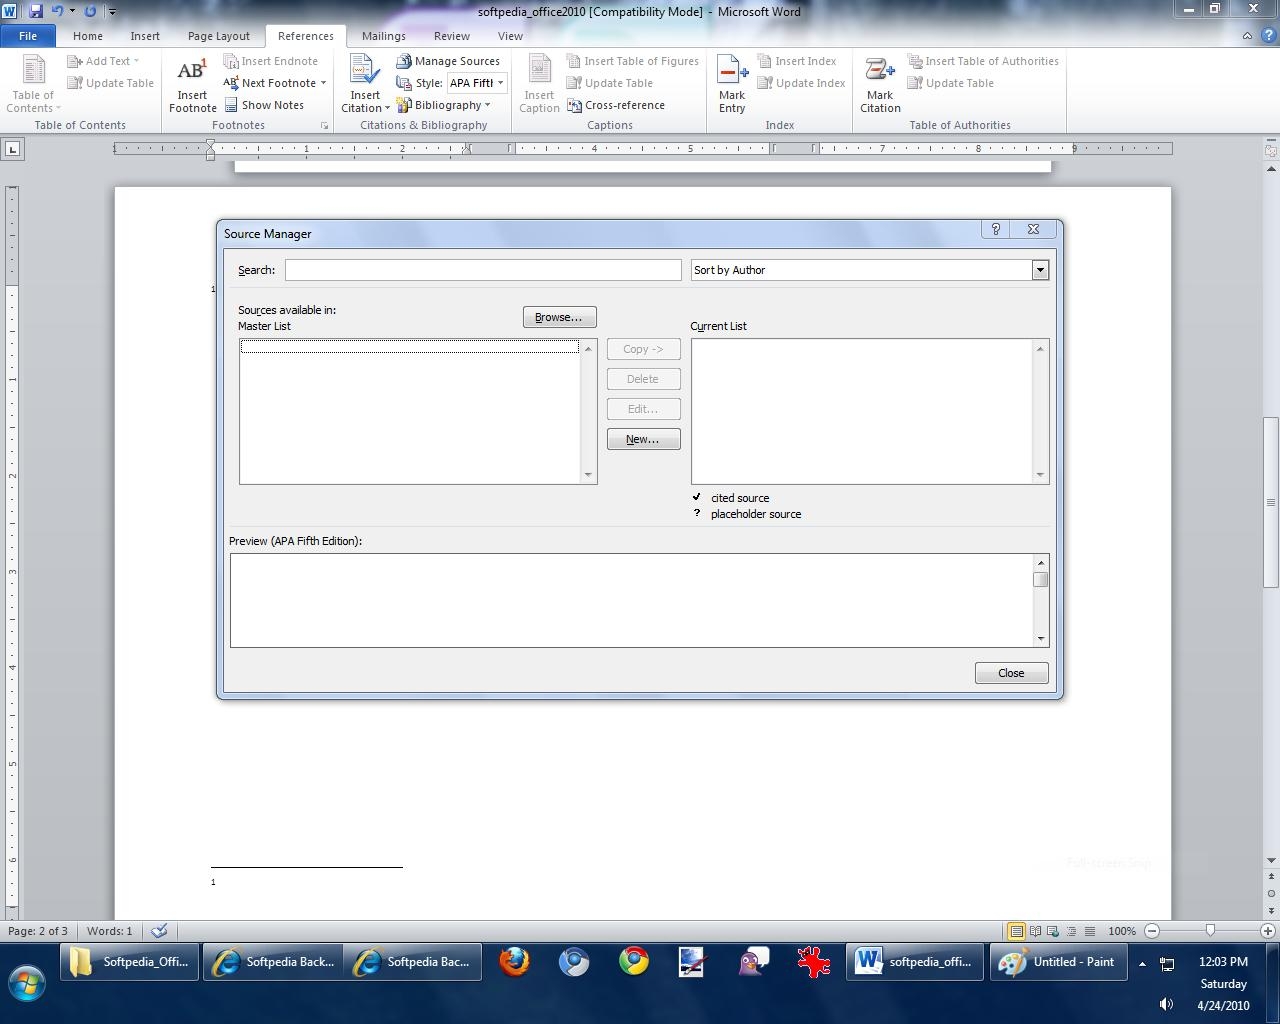Click the New... button in Source Manager
Screen dimensions: 1280x1024
[643, 439]
